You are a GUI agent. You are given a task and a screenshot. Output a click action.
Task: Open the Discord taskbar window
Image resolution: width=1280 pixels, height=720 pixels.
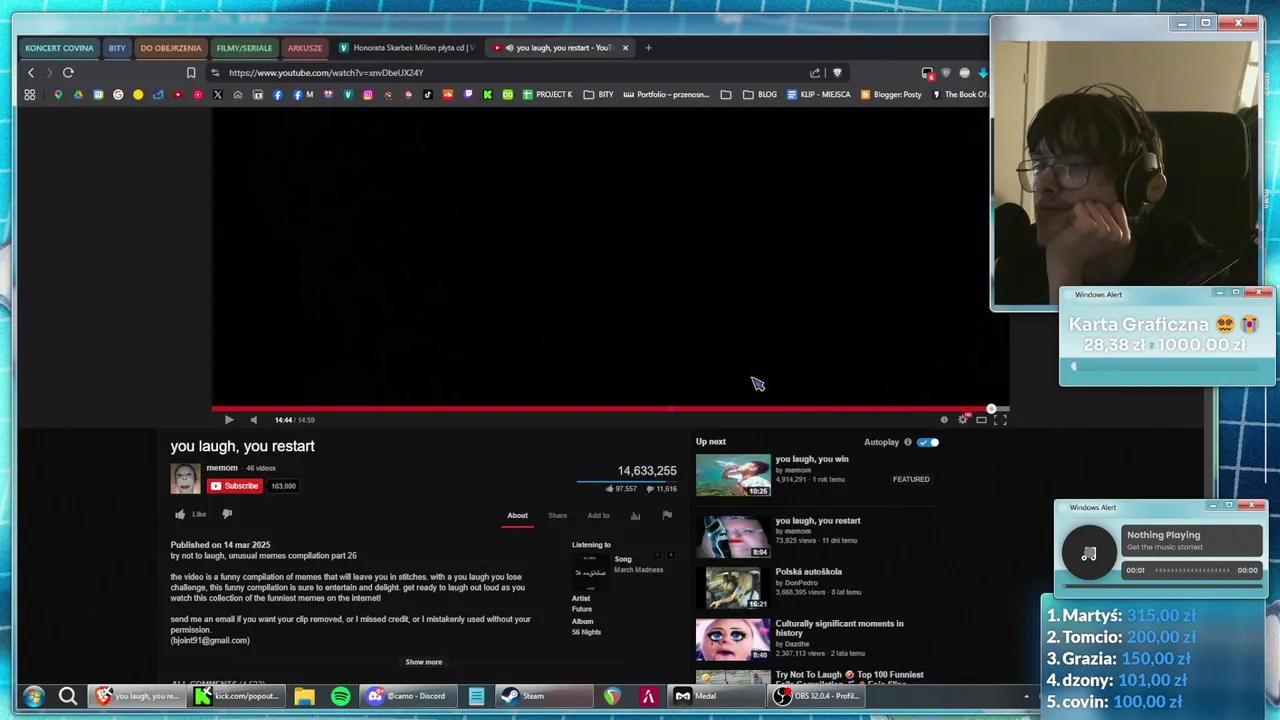[407, 696]
